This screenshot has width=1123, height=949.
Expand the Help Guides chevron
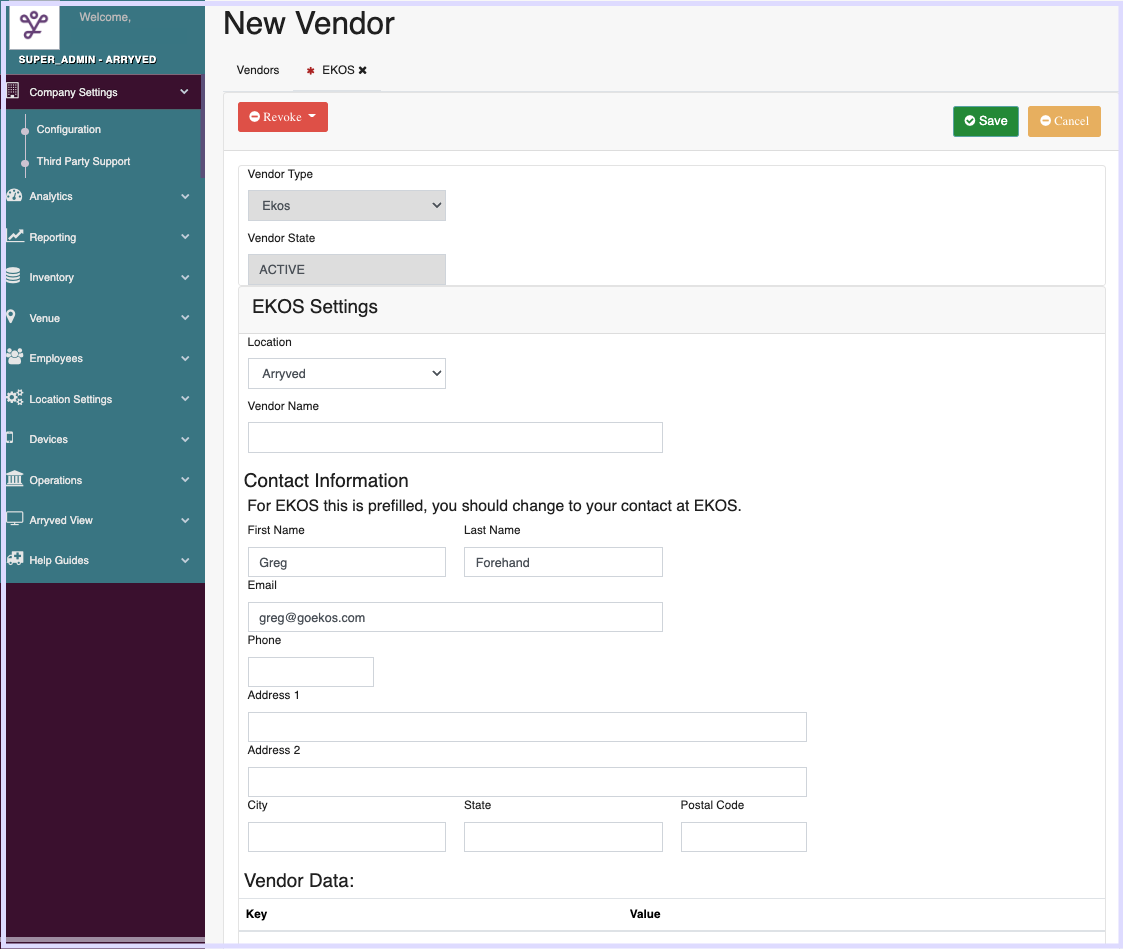(x=185, y=560)
